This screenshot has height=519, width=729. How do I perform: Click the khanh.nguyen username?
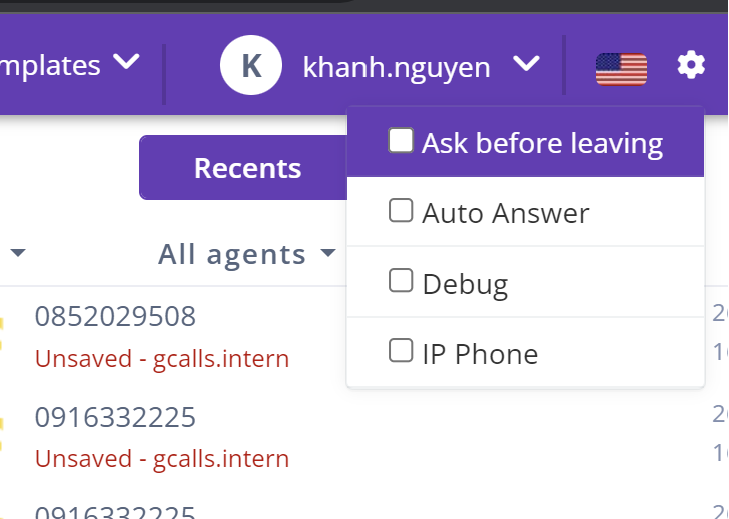click(396, 67)
